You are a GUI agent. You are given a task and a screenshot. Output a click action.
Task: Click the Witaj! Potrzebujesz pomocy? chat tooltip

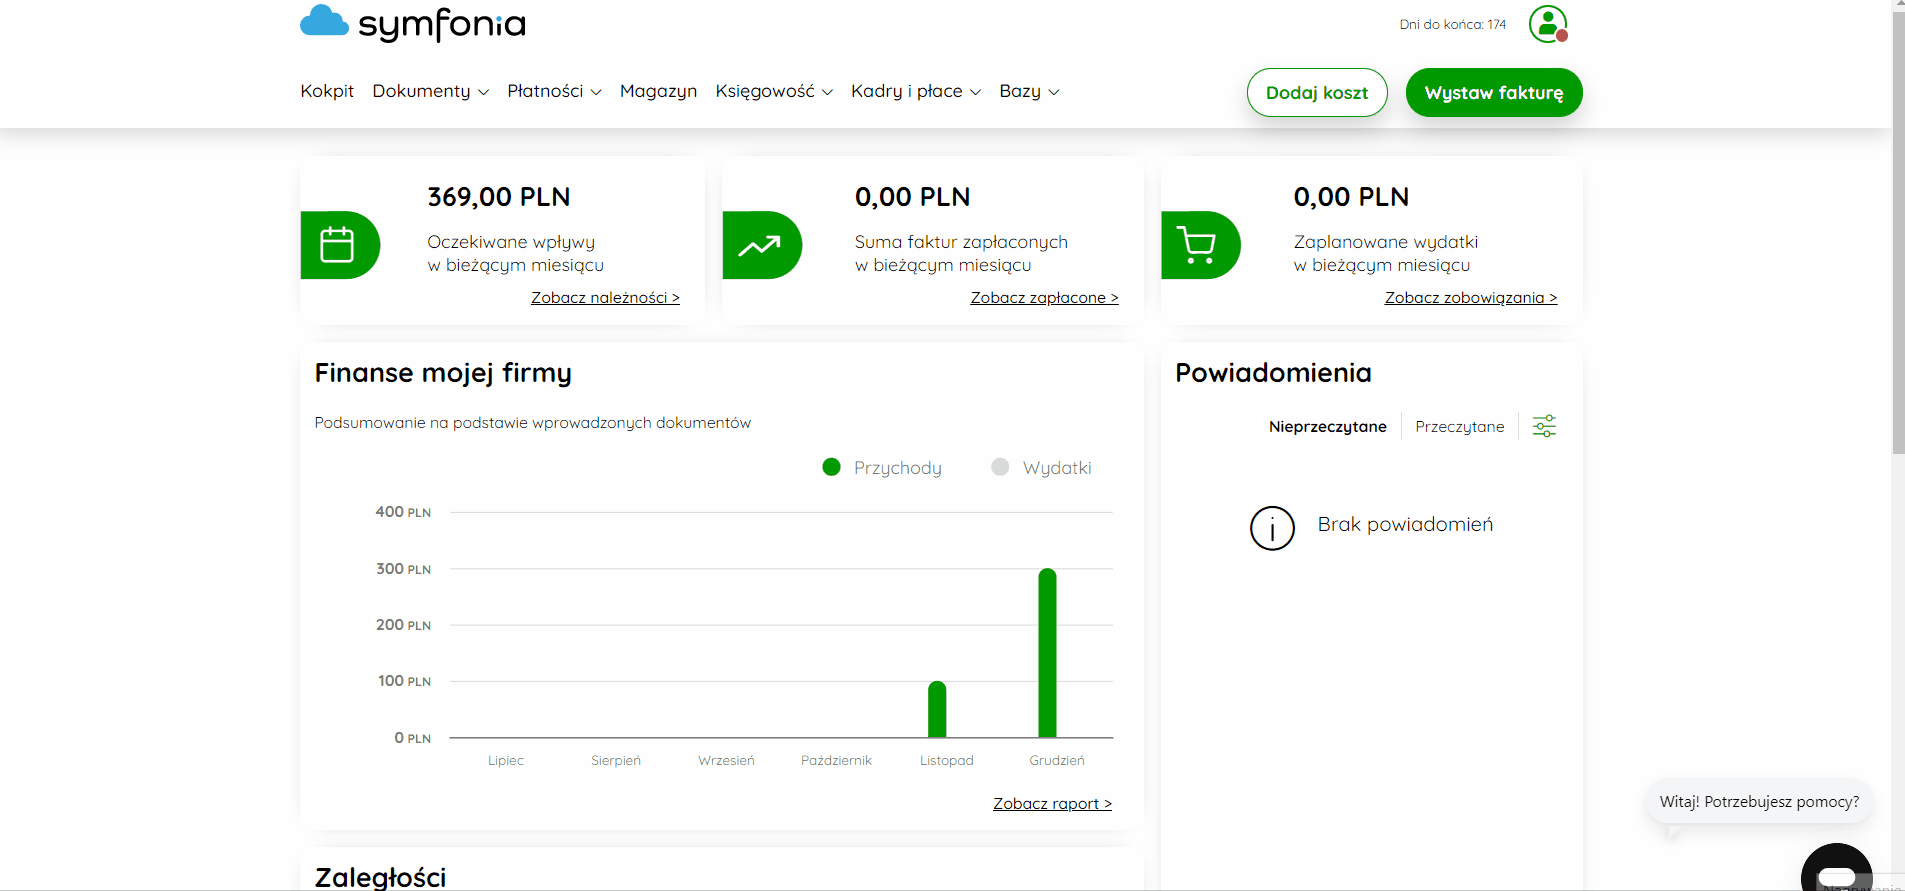pyautogui.click(x=1759, y=802)
